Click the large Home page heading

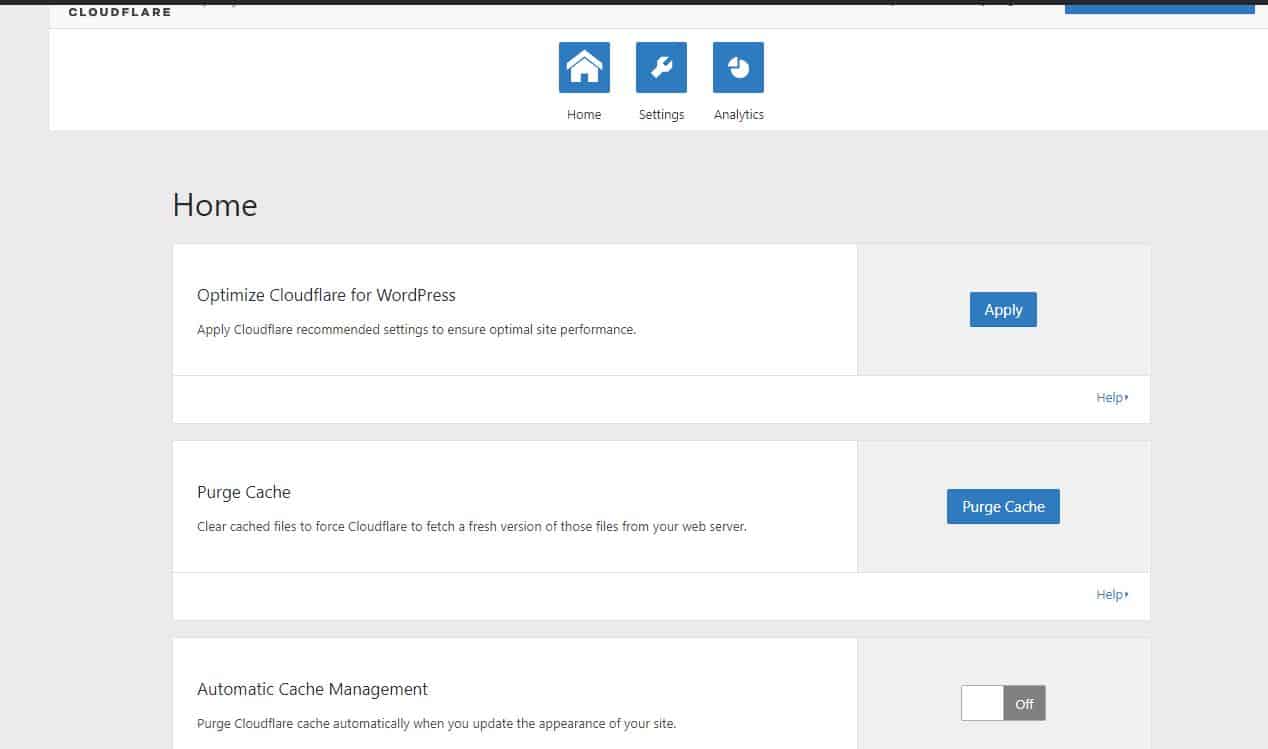tap(215, 205)
